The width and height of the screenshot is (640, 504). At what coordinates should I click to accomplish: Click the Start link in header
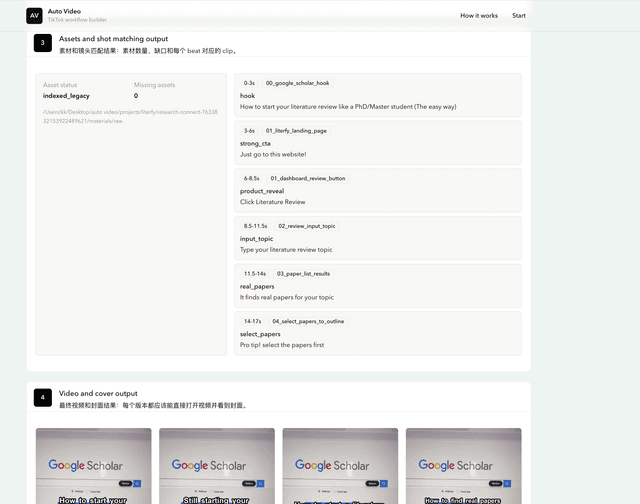tap(519, 16)
